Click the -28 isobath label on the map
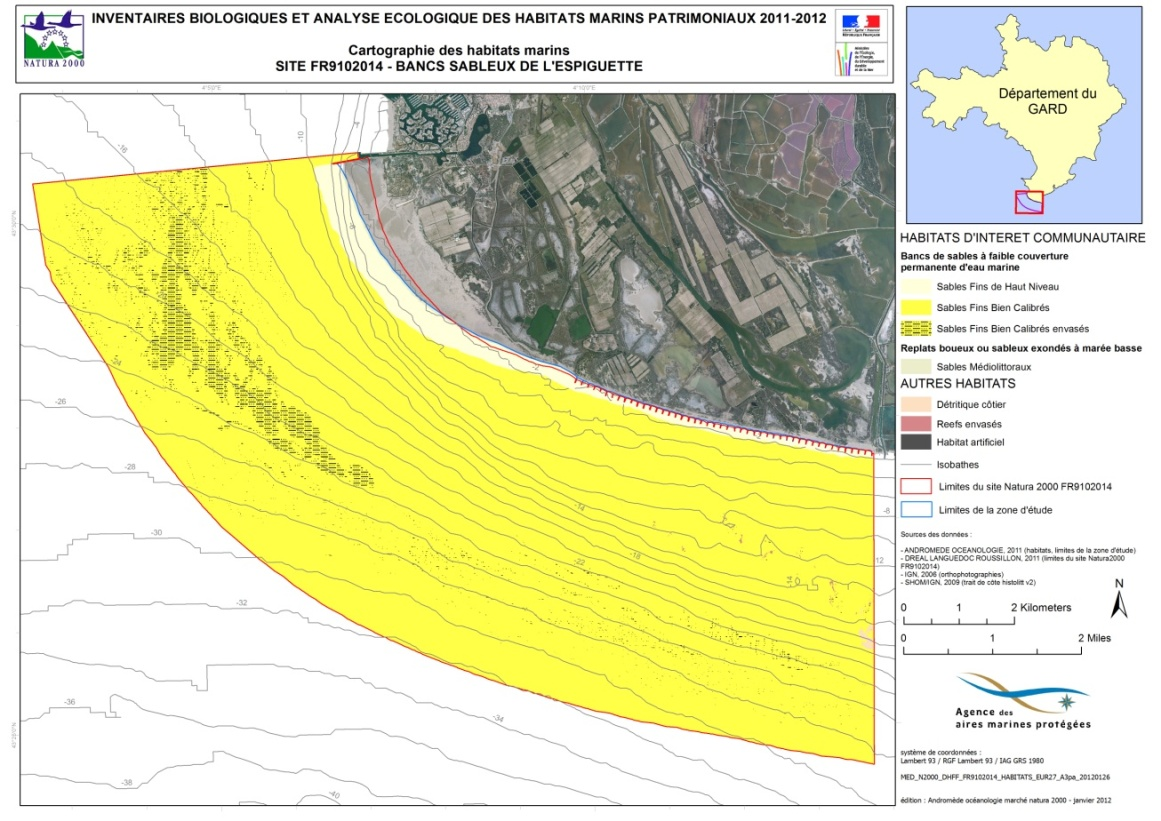Viewport: 1161px width, 821px height. pos(130,466)
